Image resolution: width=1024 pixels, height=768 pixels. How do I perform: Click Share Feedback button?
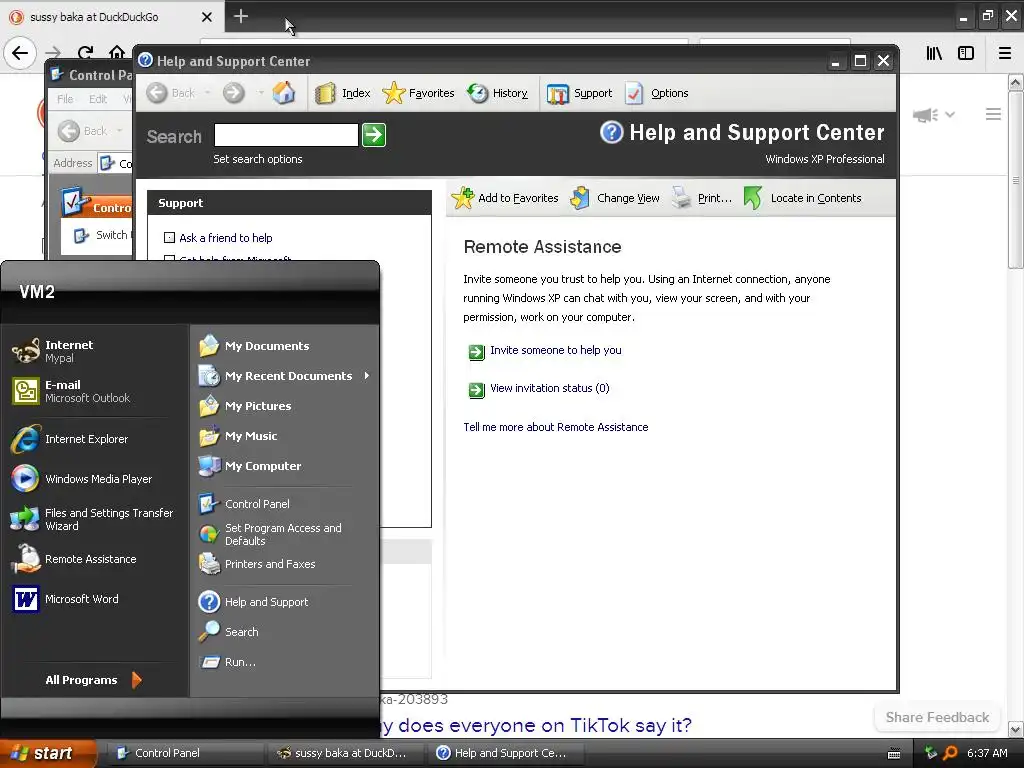click(x=937, y=717)
